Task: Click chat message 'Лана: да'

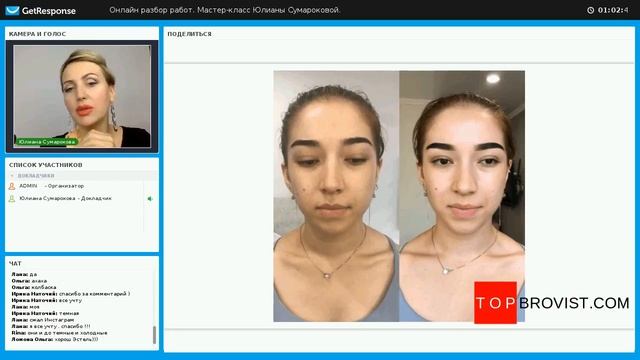Action: click(x=24, y=274)
